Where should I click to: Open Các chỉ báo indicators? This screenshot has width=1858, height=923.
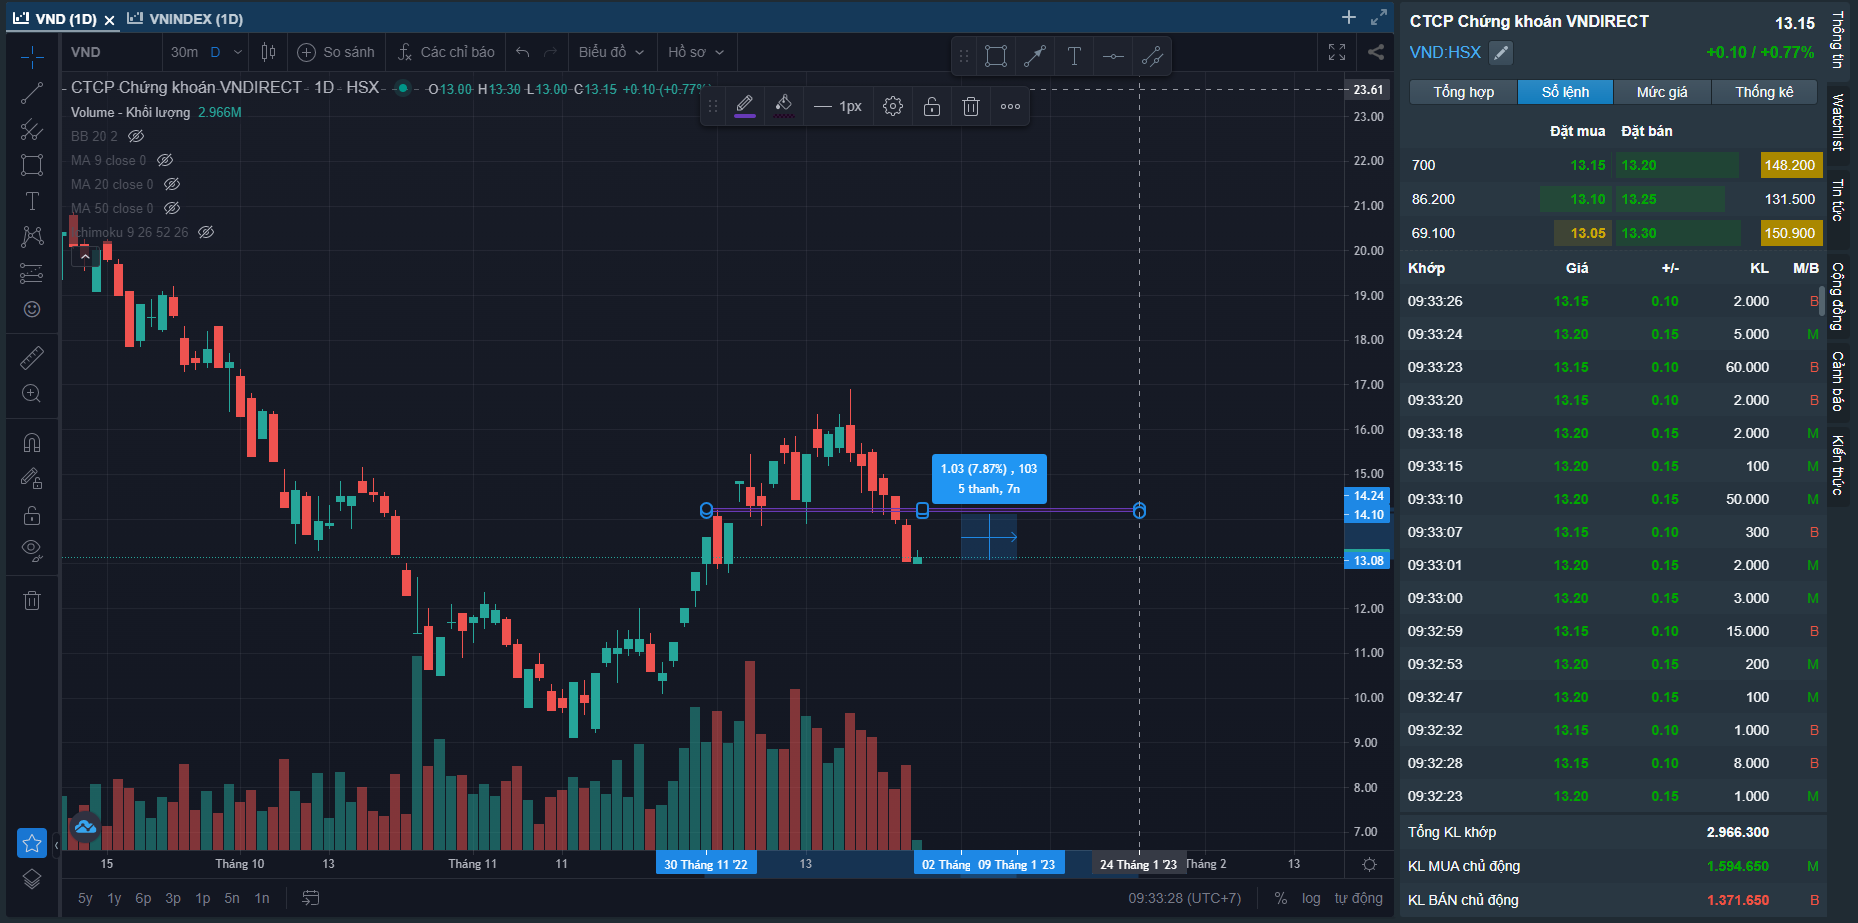(446, 52)
